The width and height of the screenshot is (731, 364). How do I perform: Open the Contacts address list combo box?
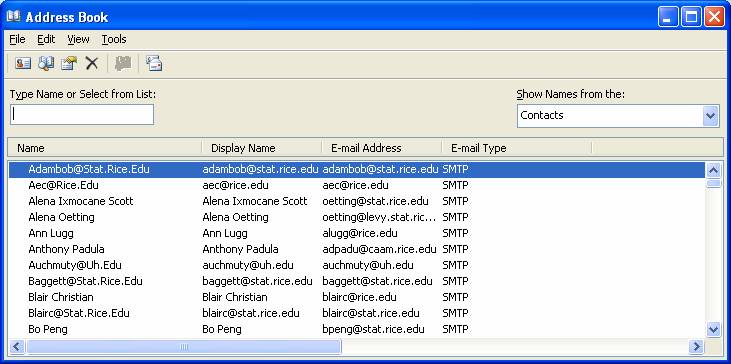click(618, 116)
